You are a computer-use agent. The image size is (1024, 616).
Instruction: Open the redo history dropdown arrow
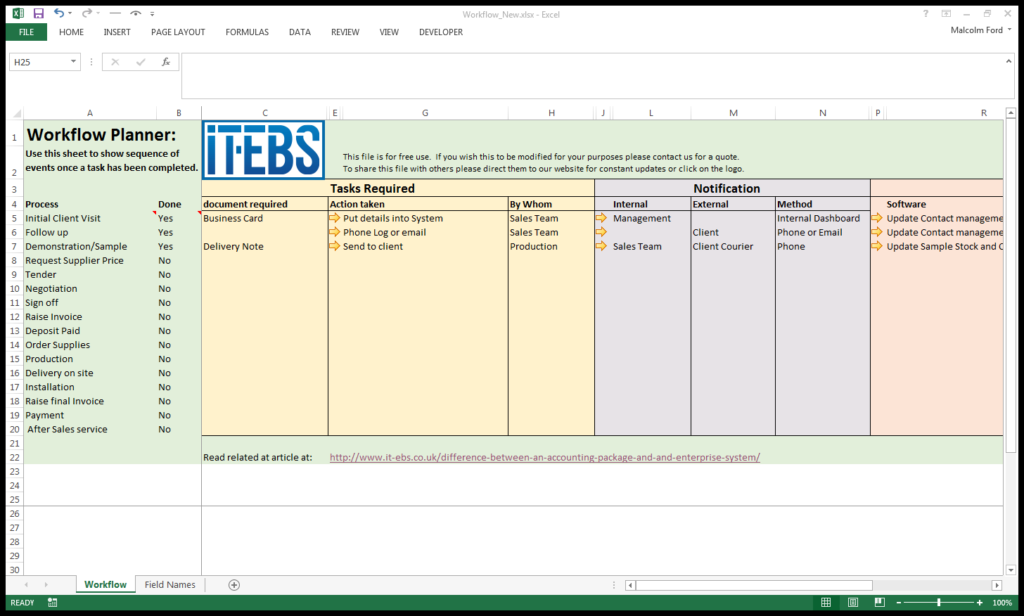(x=98, y=13)
